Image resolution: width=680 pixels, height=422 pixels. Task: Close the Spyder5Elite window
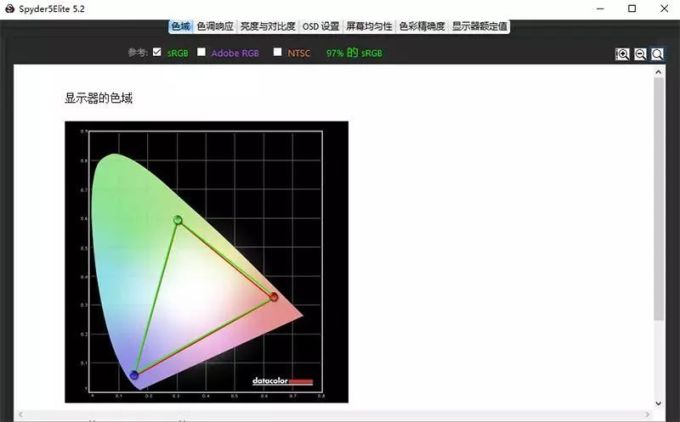pos(664,9)
